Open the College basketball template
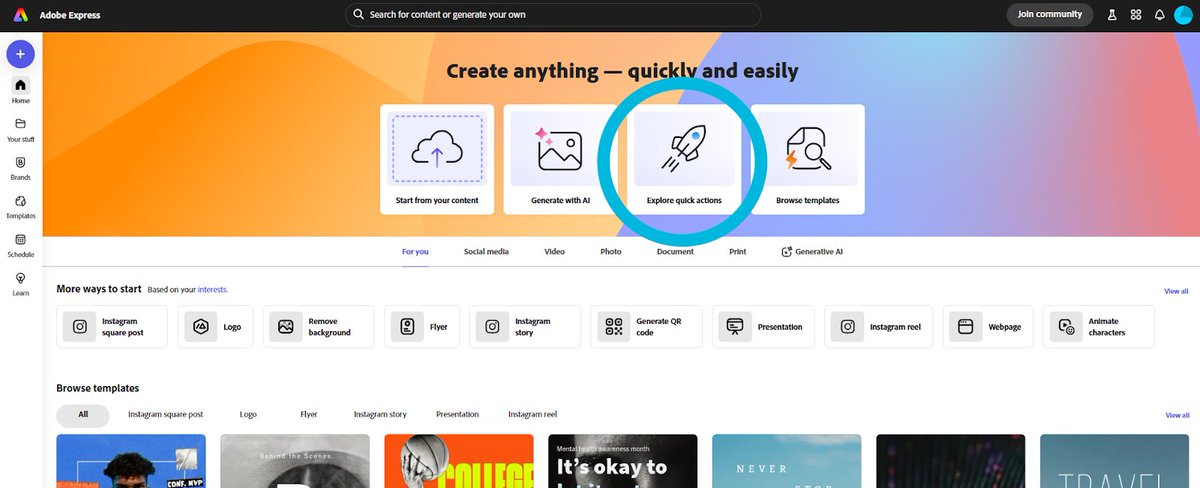1200x488 pixels. pyautogui.click(x=459, y=461)
